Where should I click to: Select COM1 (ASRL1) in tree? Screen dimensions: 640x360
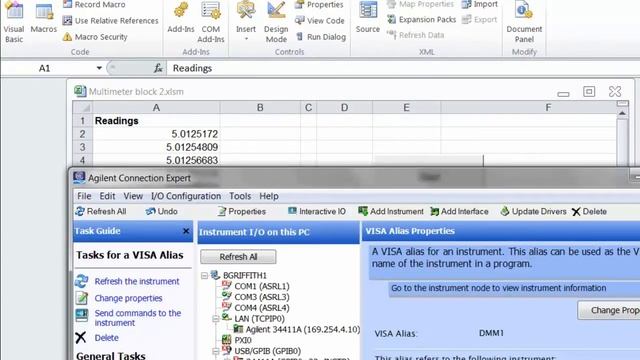262,287
